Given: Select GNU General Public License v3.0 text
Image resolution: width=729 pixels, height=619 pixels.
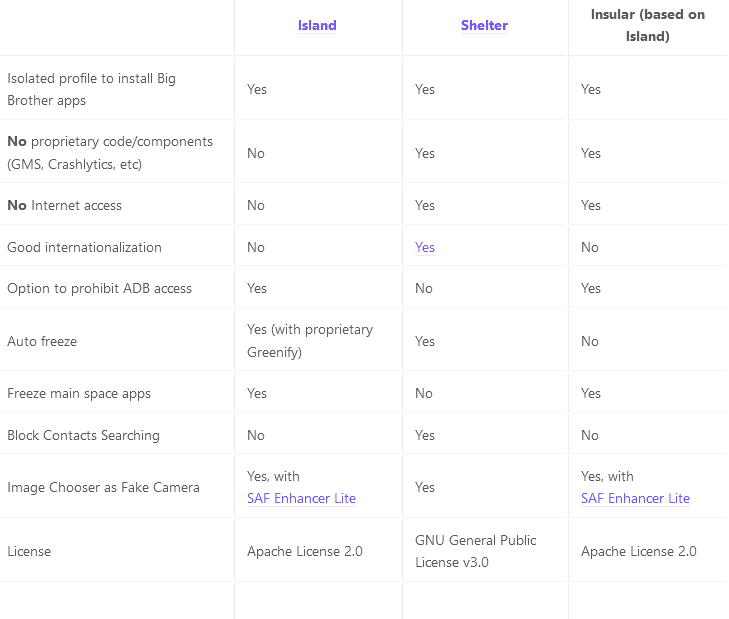Looking at the screenshot, I should coord(476,551).
